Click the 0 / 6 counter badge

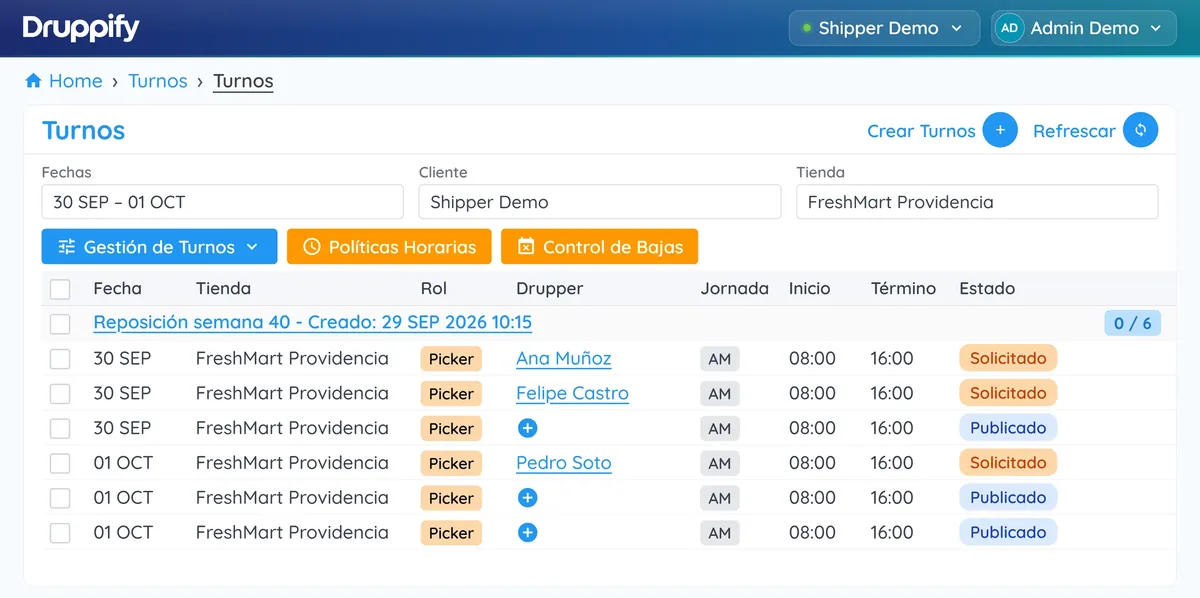pyautogui.click(x=1133, y=323)
